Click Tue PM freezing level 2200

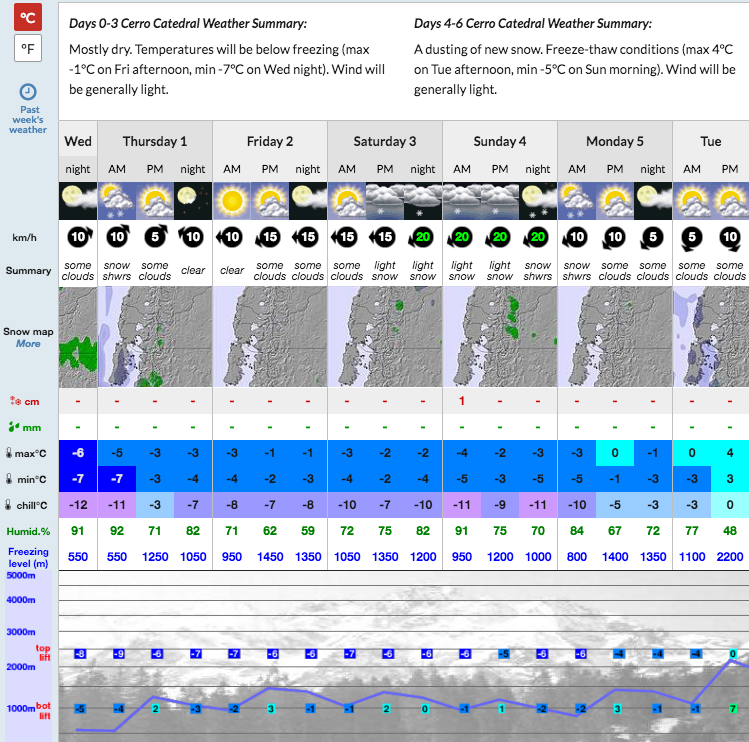tap(730, 557)
